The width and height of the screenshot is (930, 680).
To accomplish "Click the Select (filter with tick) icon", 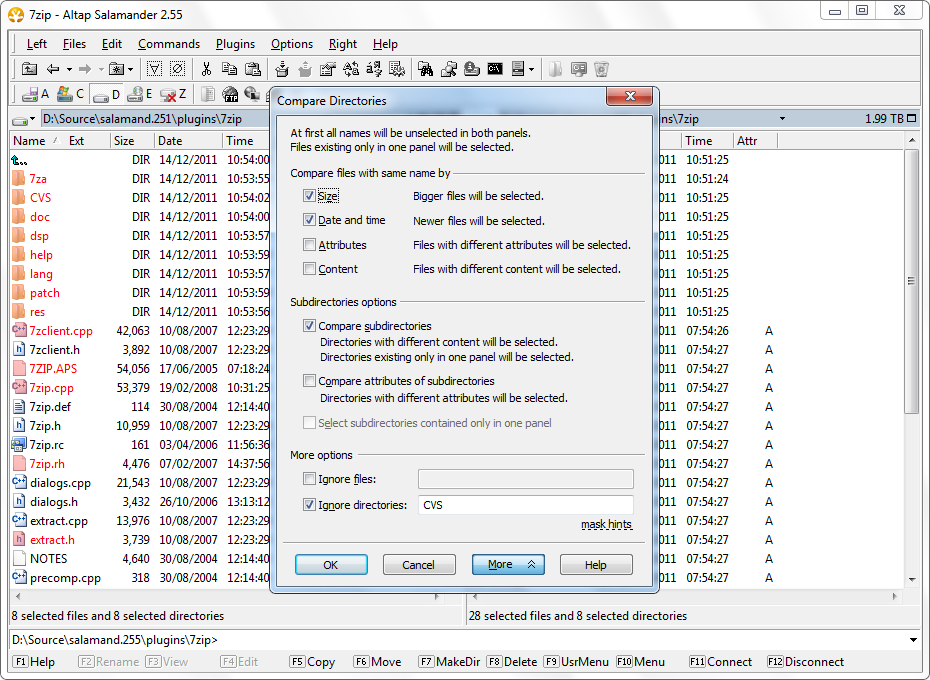I will point(154,69).
